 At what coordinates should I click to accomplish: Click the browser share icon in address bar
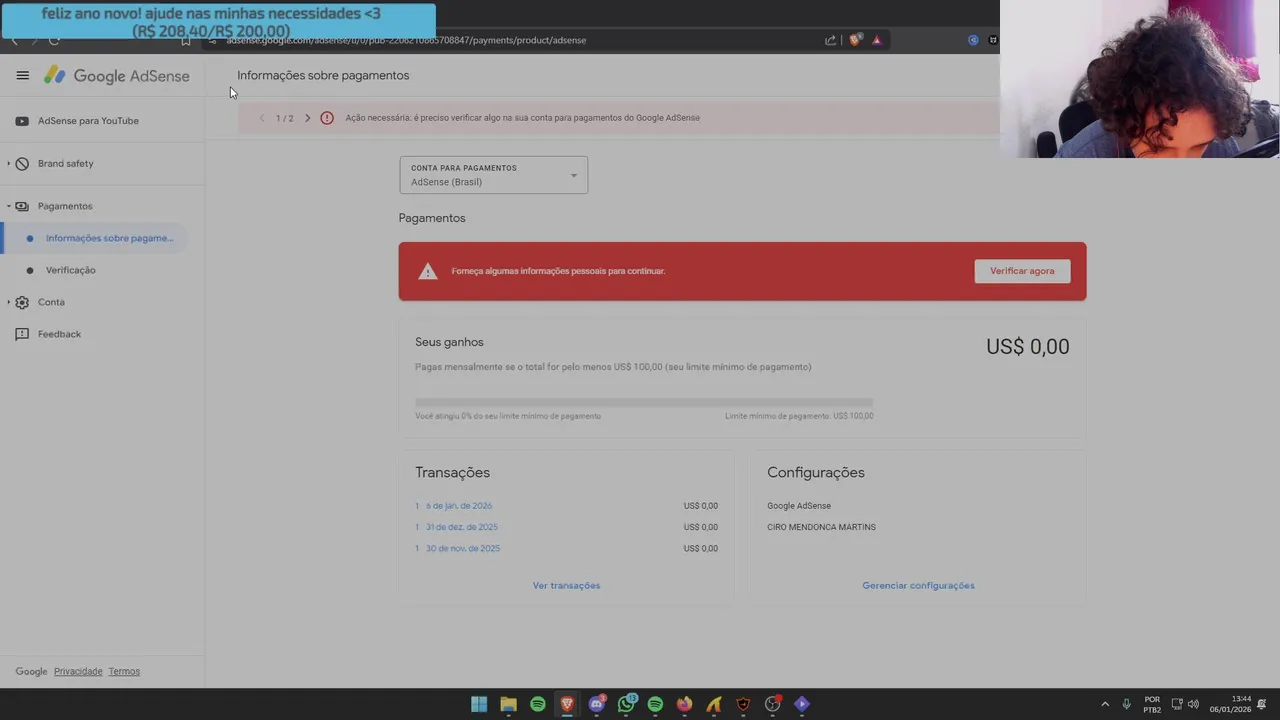click(x=830, y=40)
